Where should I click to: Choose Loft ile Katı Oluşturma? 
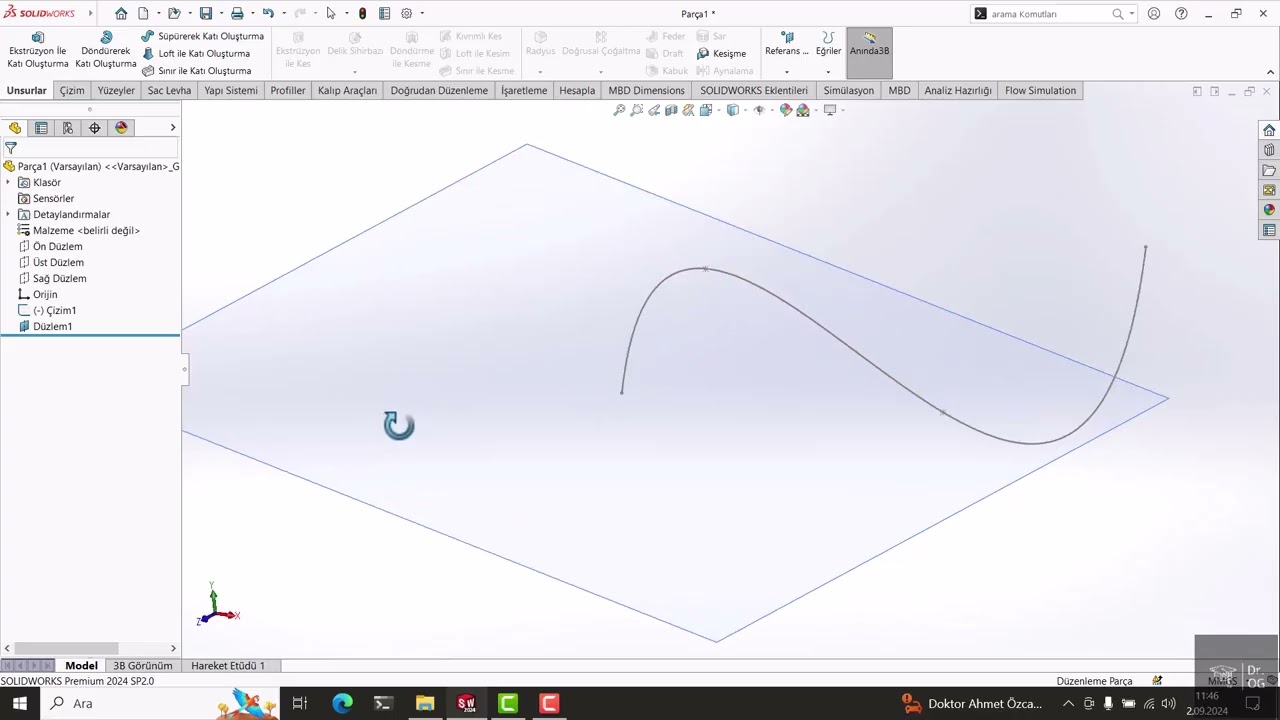(x=197, y=53)
